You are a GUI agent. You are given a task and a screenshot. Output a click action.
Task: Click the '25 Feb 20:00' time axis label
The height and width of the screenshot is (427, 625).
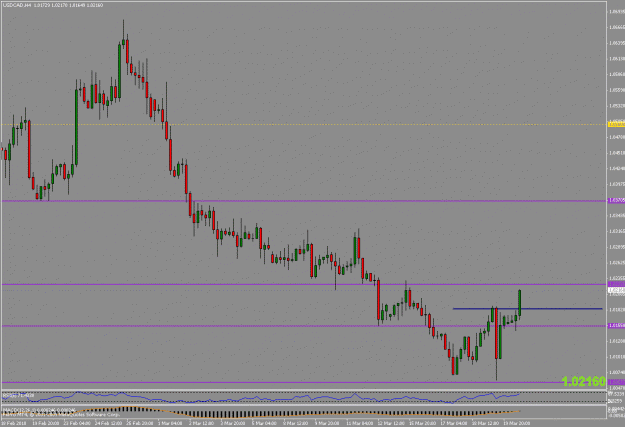click(142, 423)
